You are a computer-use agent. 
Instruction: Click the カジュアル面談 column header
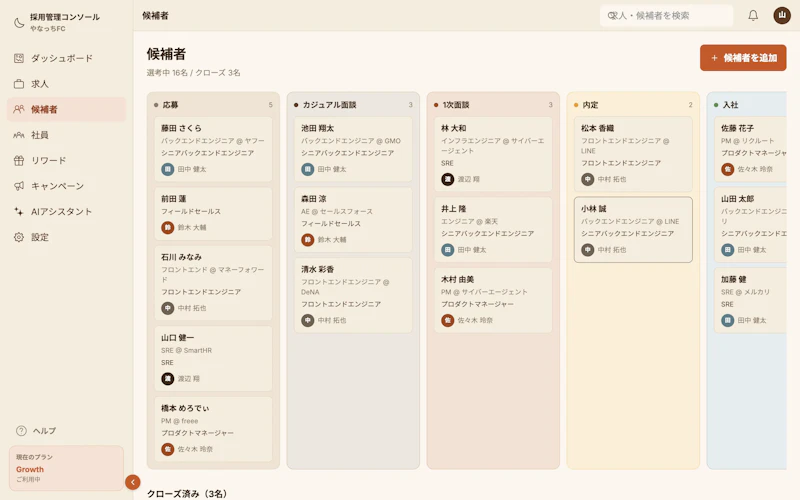353,105
